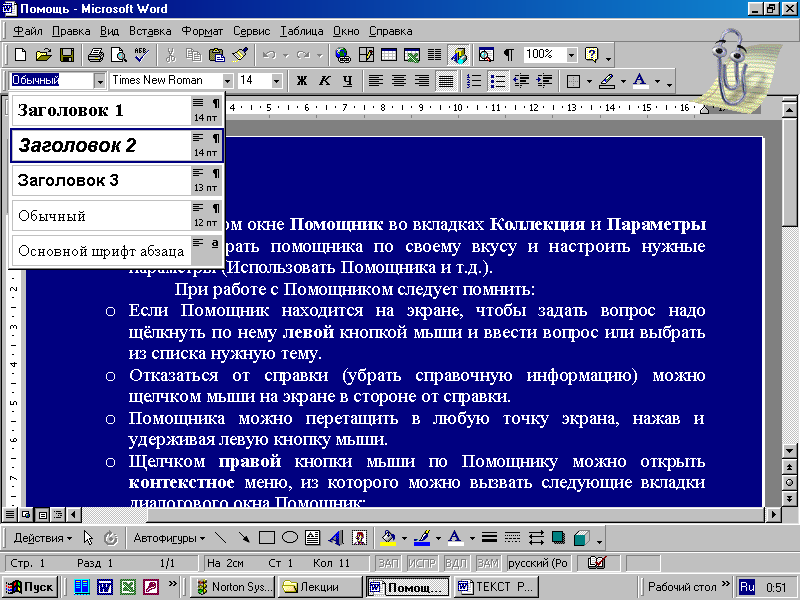This screenshot has width=800, height=600.
Task: Open the Columns button
Action: click(434, 55)
